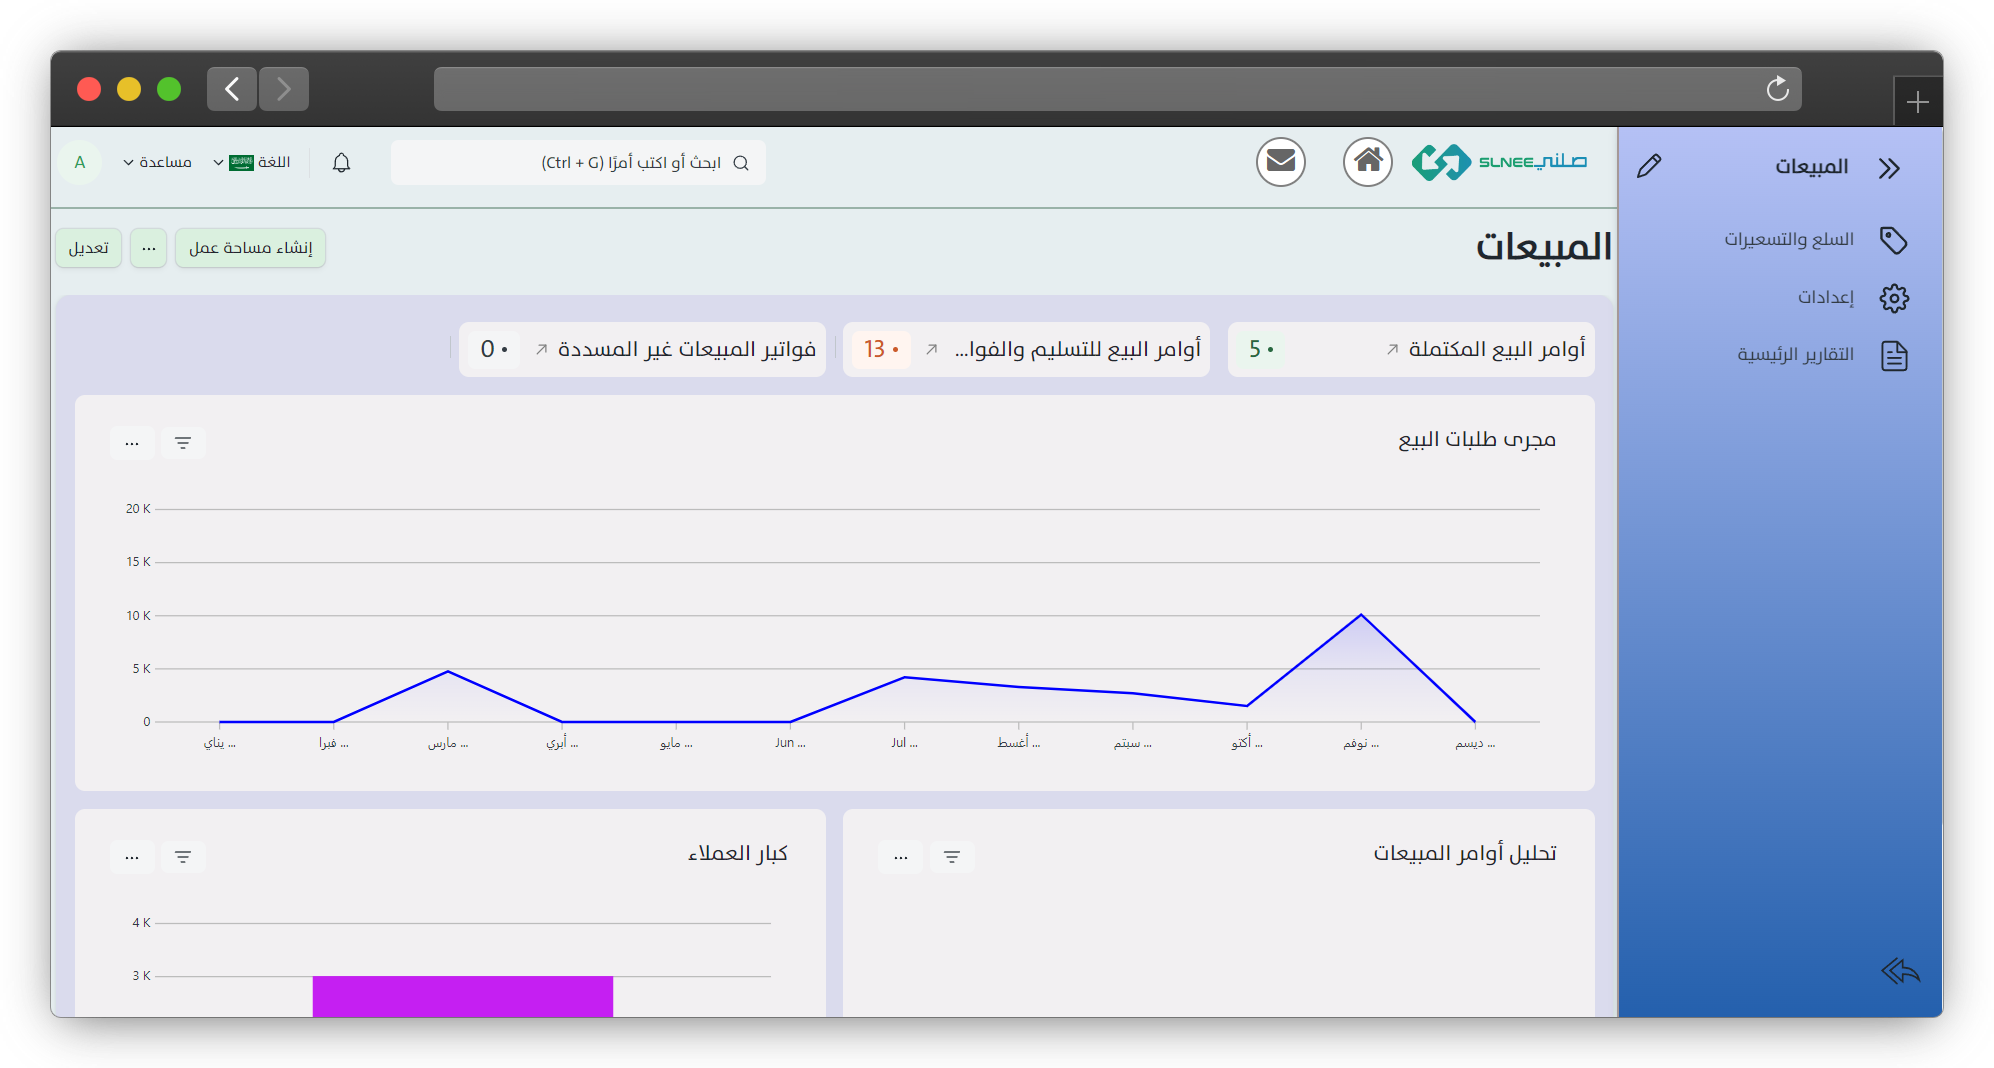Click browser reload icon

[1777, 90]
